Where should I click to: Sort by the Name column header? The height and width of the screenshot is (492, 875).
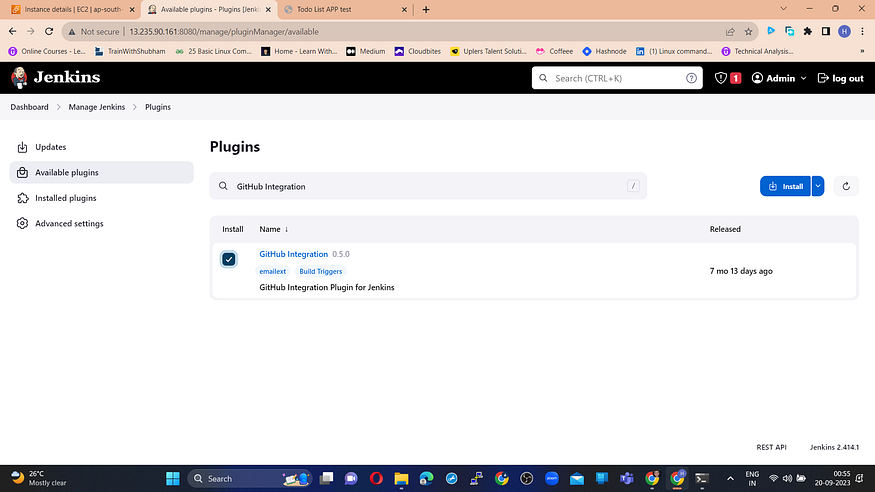[273, 229]
